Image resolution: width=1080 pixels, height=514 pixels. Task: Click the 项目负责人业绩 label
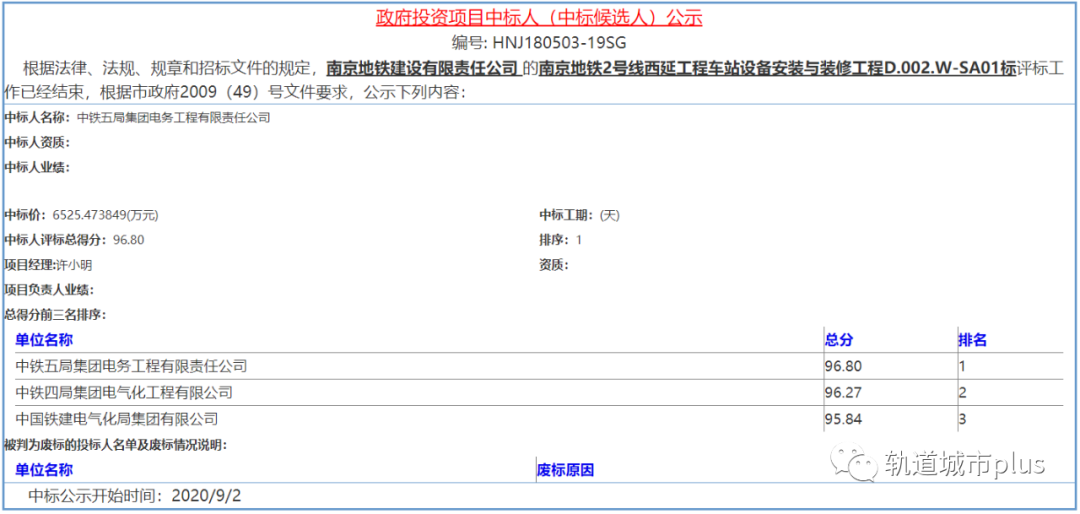(49, 290)
